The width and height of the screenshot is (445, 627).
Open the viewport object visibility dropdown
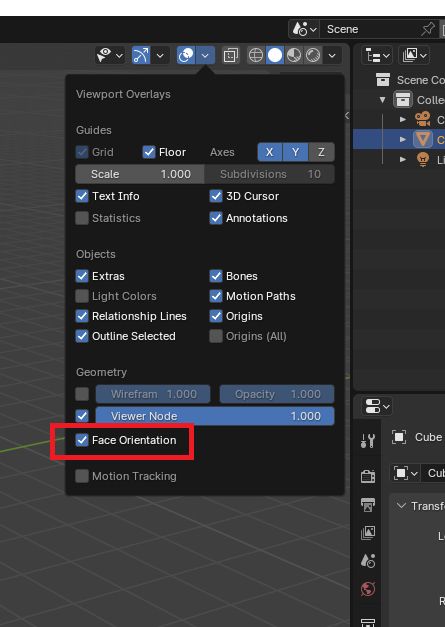point(110,55)
